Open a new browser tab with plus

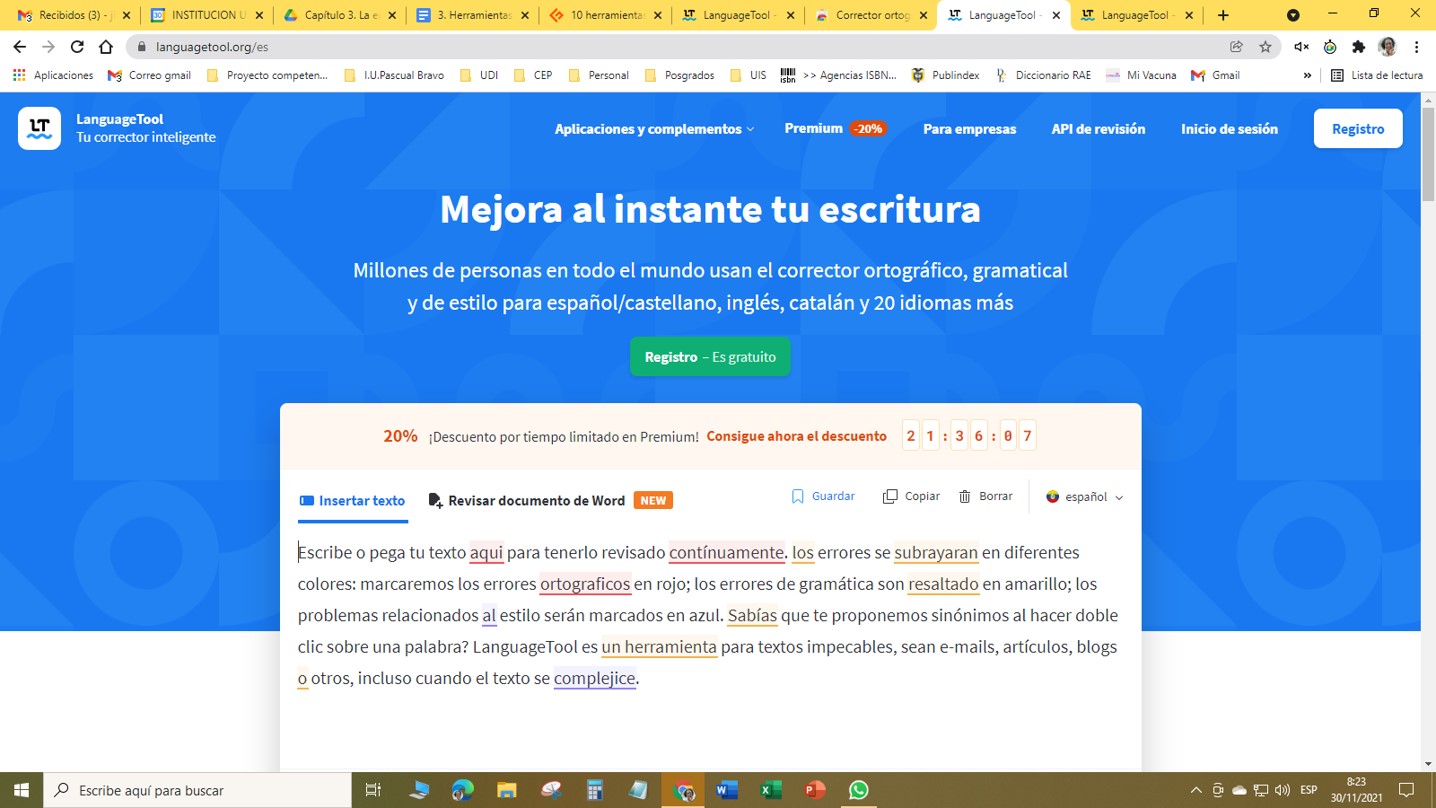click(1223, 15)
